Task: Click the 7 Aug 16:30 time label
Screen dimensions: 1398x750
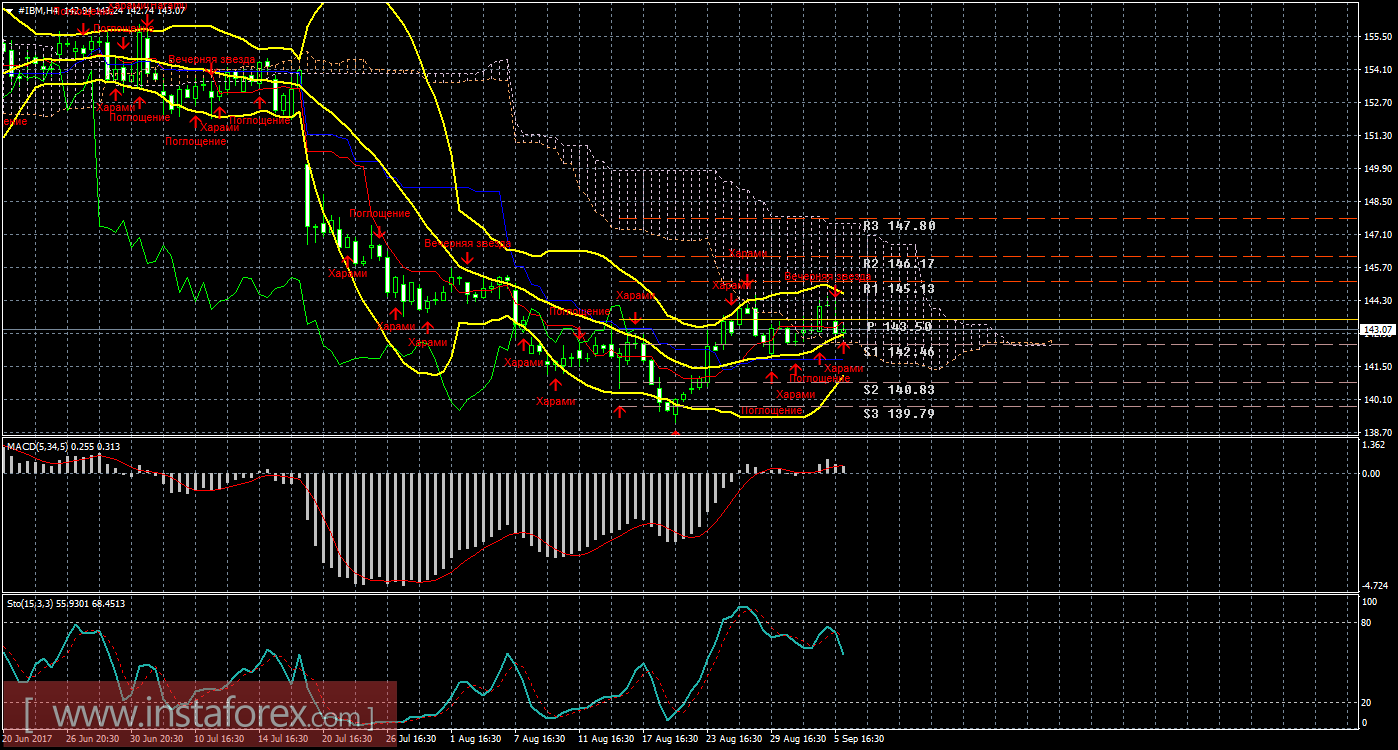Action: click(x=538, y=739)
